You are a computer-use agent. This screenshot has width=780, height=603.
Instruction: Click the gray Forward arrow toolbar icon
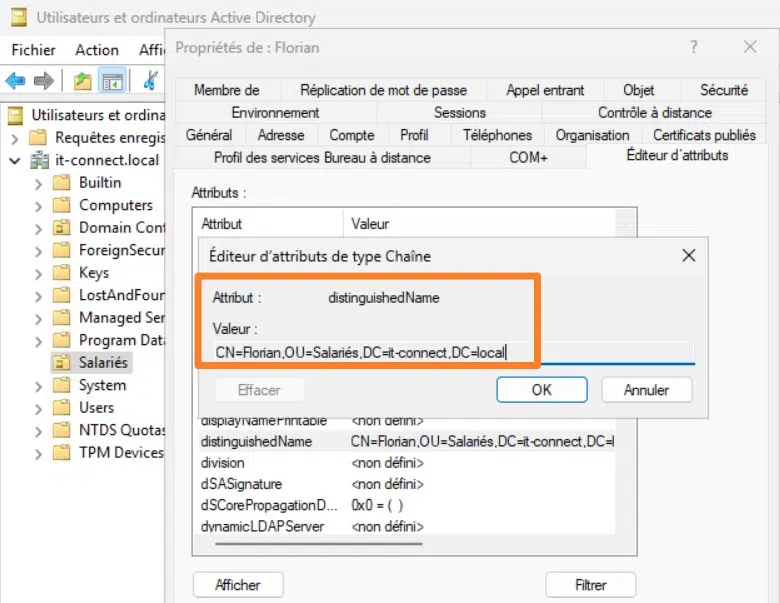pyautogui.click(x=43, y=81)
